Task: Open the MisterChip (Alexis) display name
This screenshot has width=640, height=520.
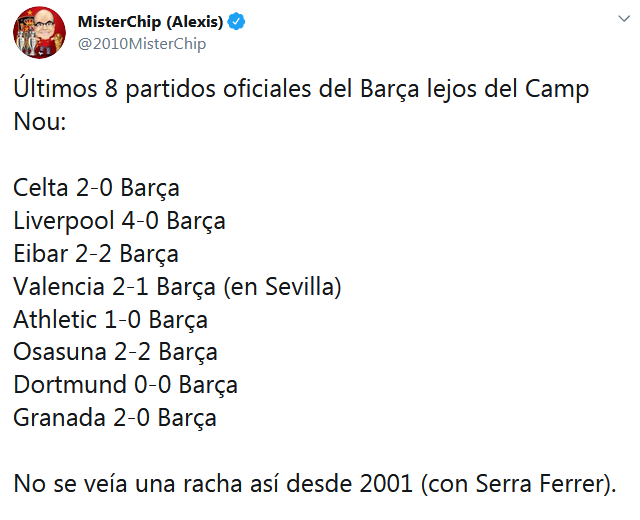Action: tap(150, 21)
